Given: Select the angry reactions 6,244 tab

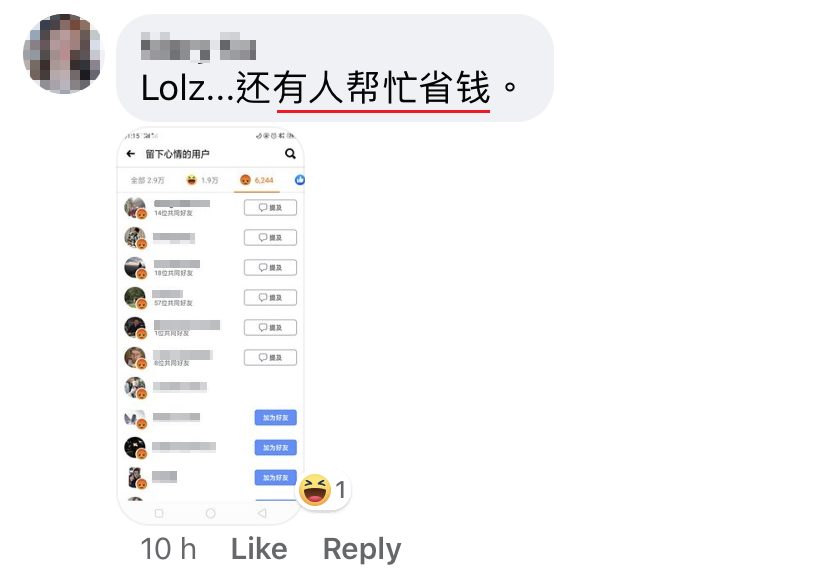Looking at the screenshot, I should (257, 180).
